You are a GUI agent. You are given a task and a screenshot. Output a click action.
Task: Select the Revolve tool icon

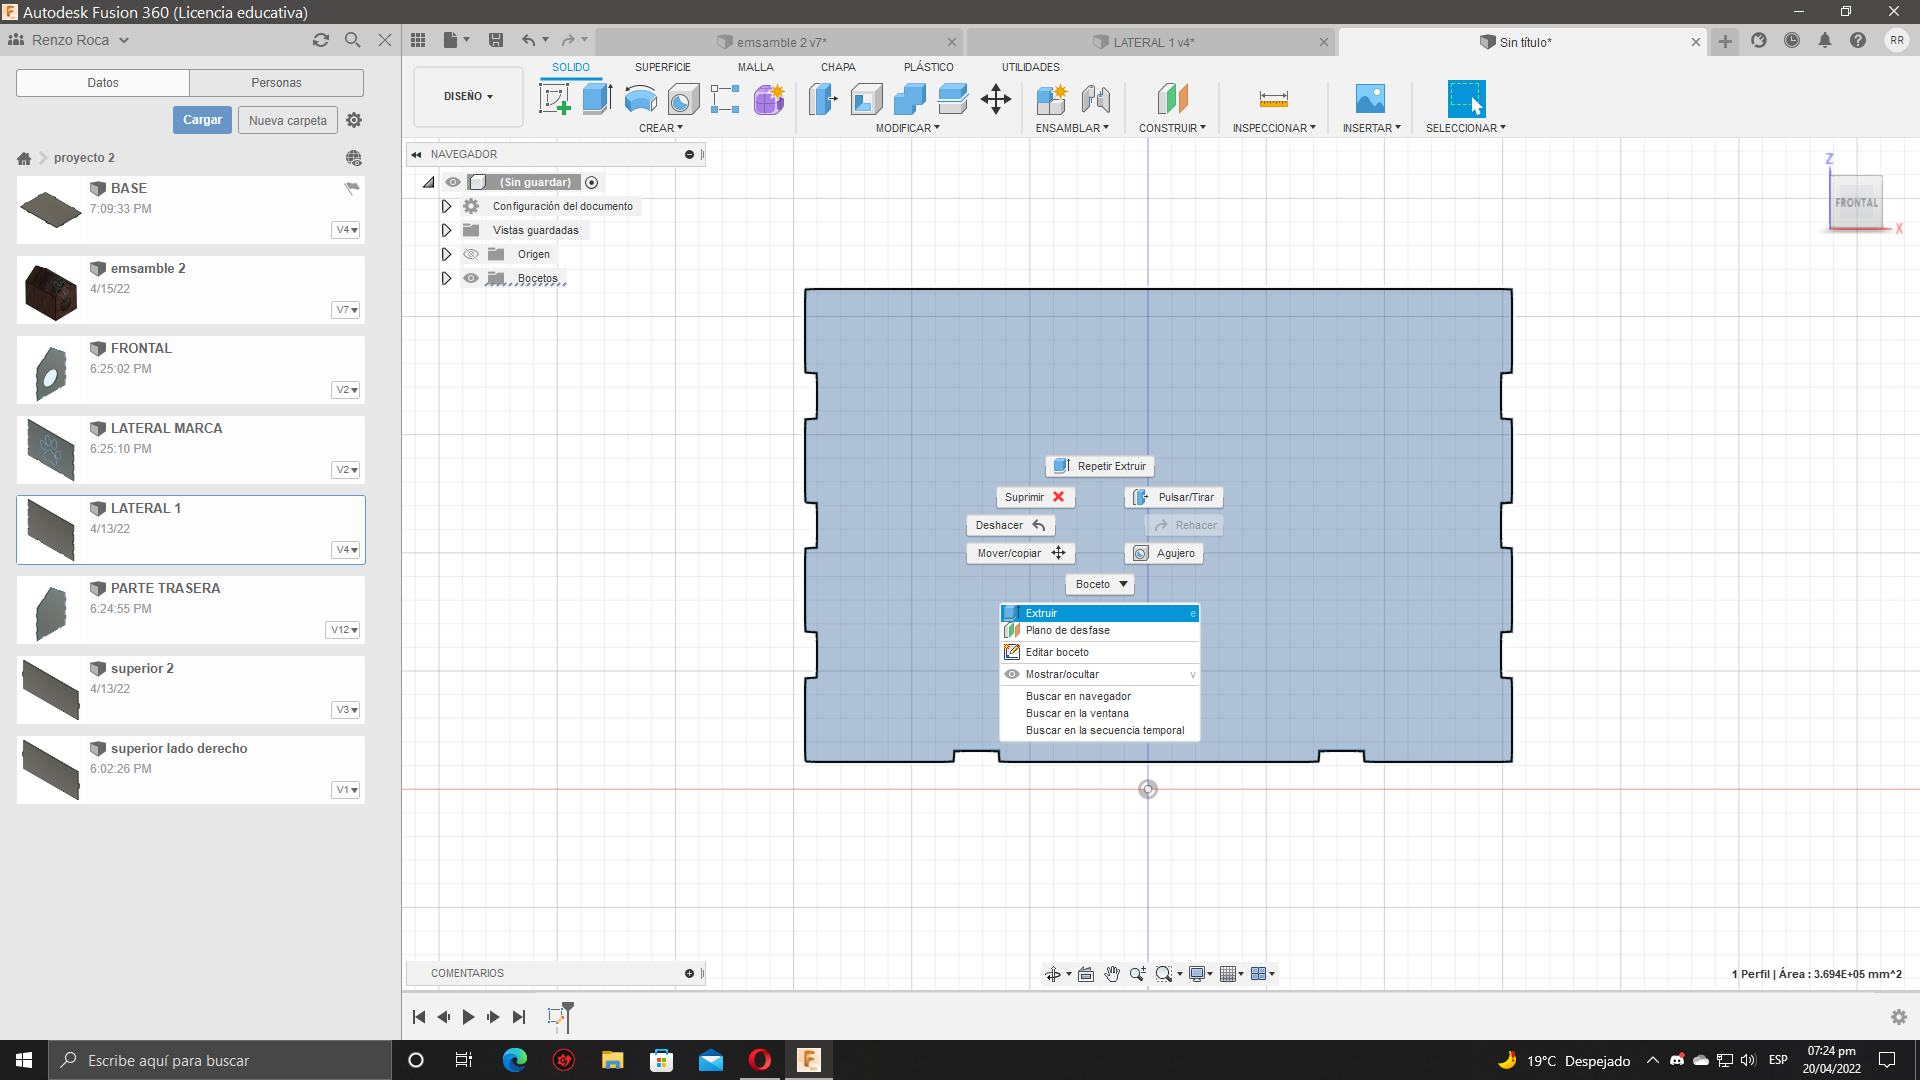click(640, 99)
